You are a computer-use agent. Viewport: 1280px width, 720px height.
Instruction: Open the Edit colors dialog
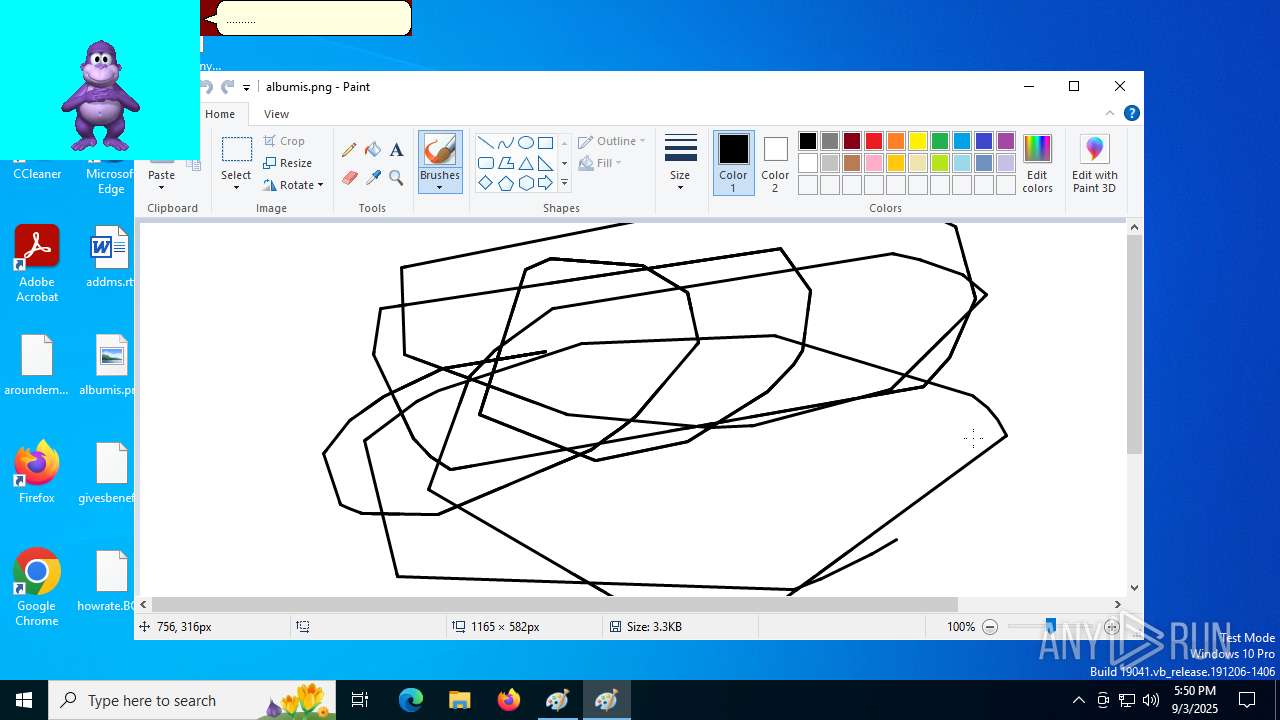point(1037,163)
